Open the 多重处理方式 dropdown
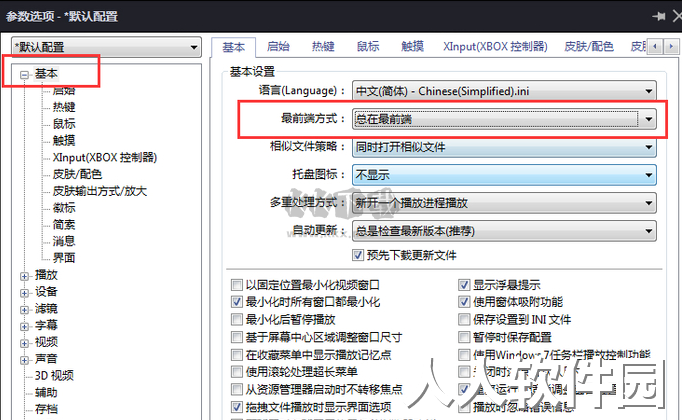This screenshot has width=682, height=420. coord(504,203)
